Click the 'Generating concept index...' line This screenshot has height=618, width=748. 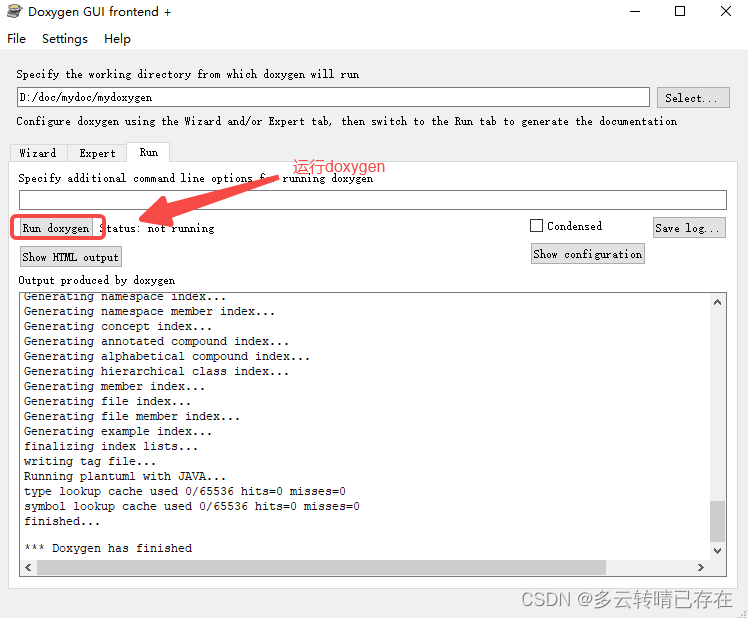[118, 326]
